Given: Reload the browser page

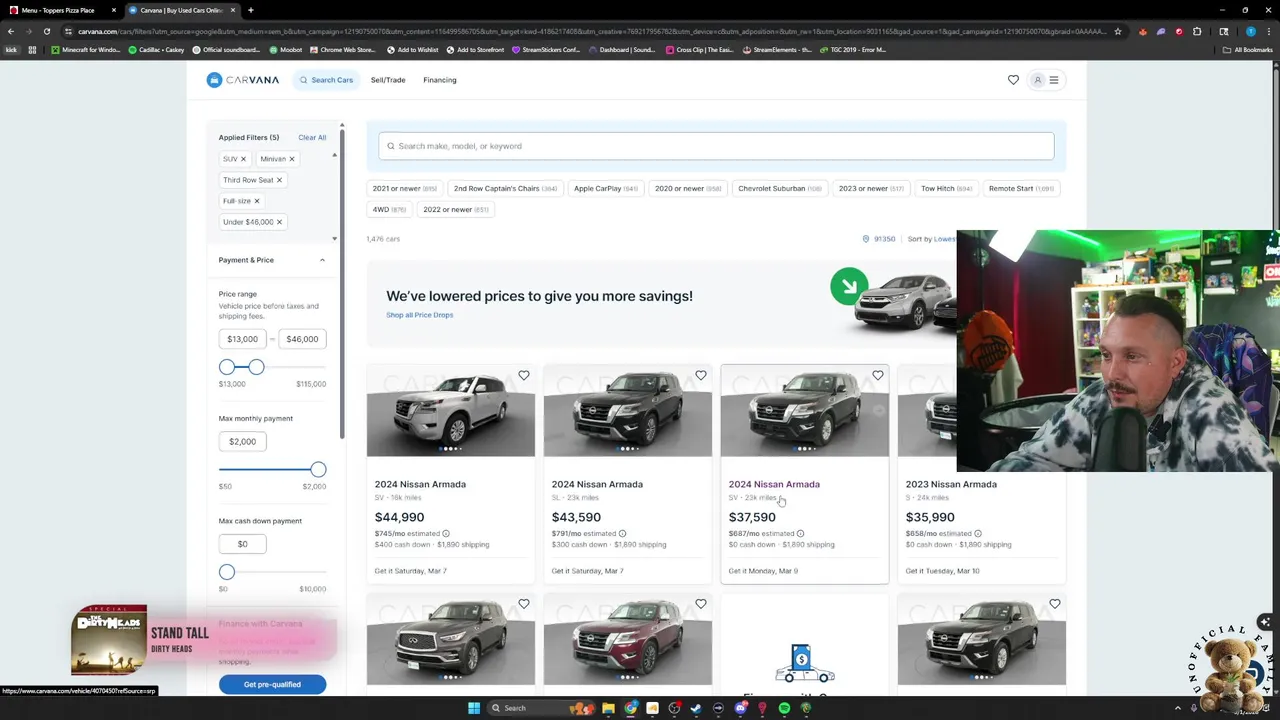Looking at the screenshot, I should (x=46, y=31).
